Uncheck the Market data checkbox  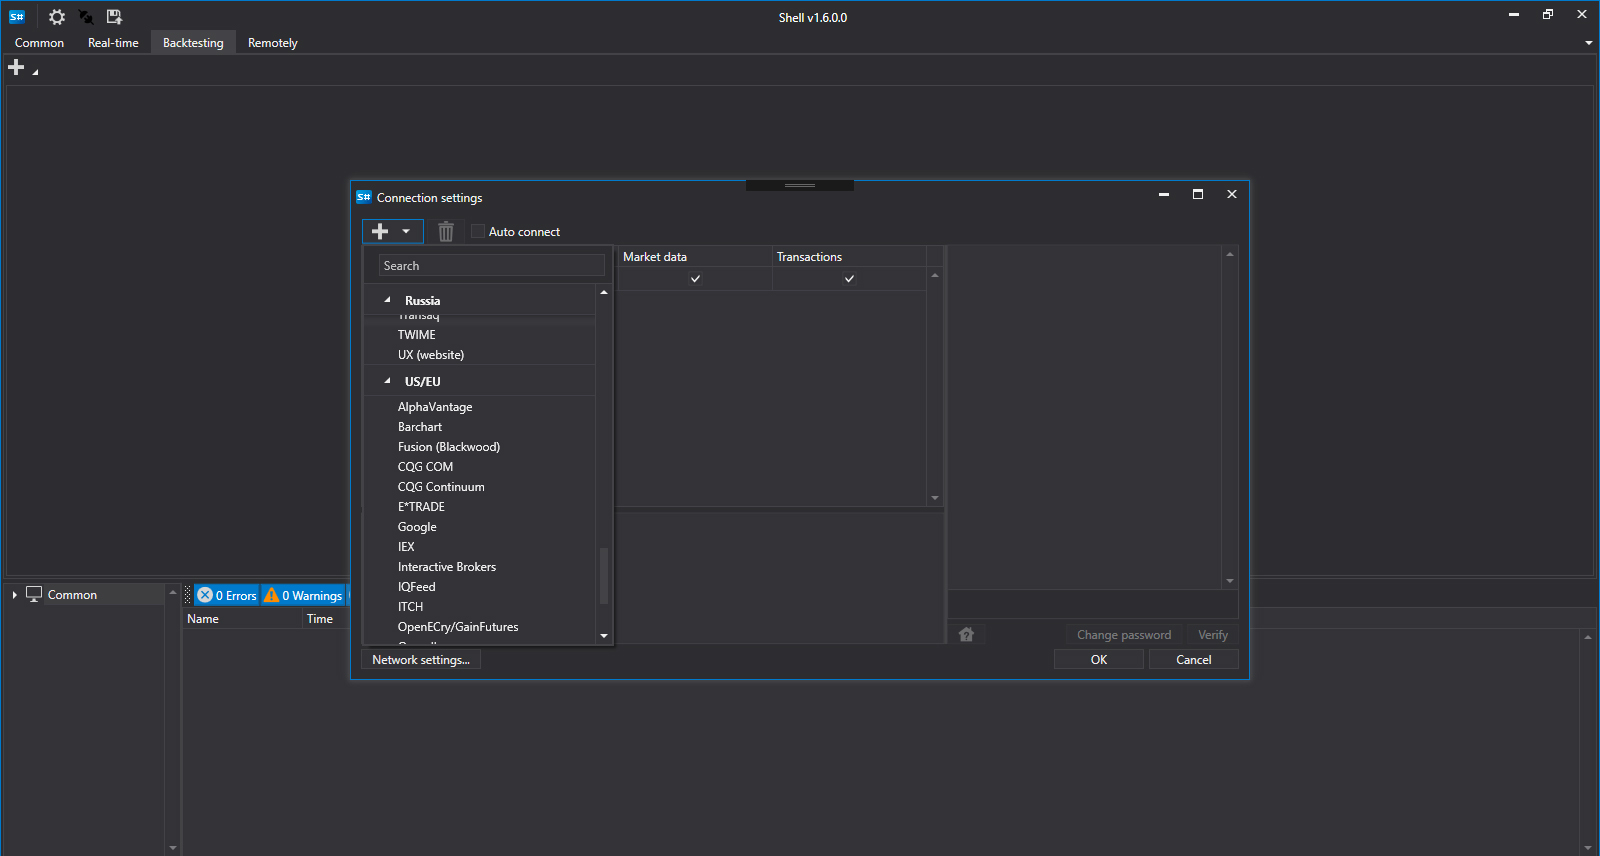[695, 279]
